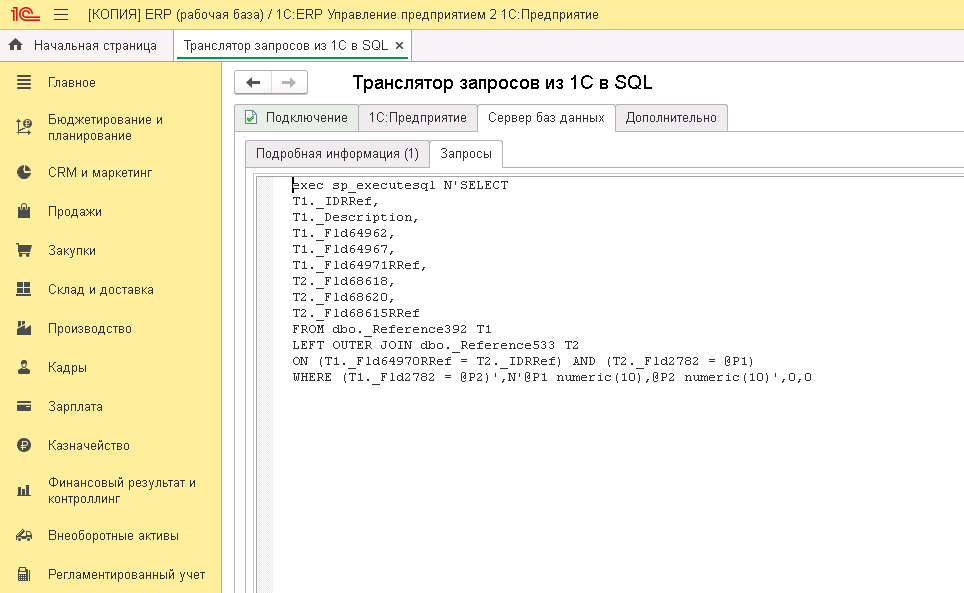
Task: Open the main hamburger menu
Action: 61,14
